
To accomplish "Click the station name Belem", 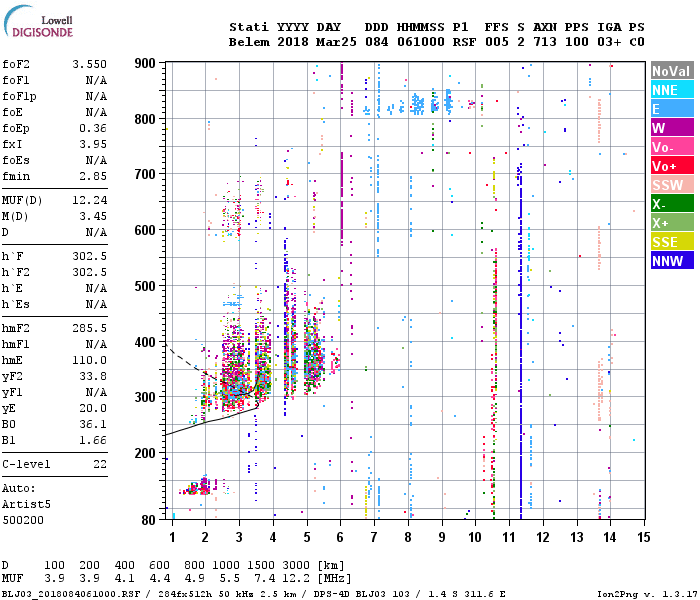I will (x=249, y=42).
